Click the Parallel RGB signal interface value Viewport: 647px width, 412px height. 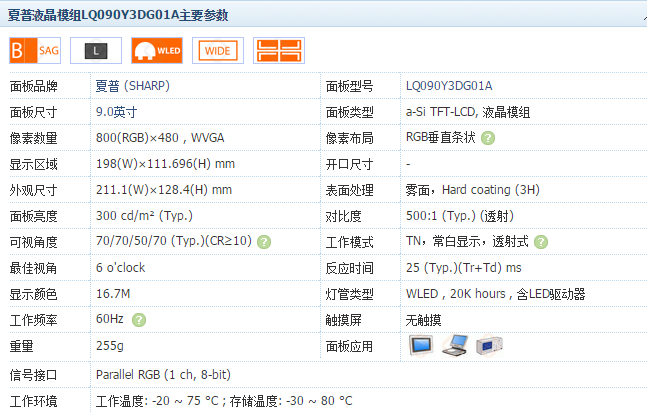coord(163,375)
